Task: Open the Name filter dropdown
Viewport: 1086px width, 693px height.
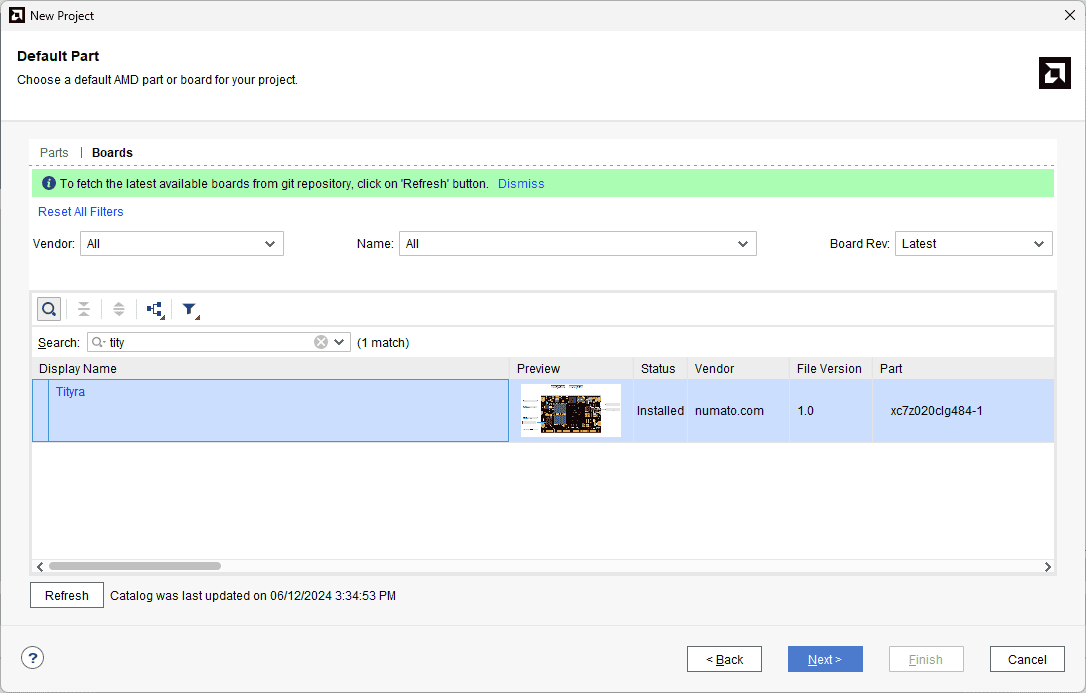Action: click(x=577, y=244)
